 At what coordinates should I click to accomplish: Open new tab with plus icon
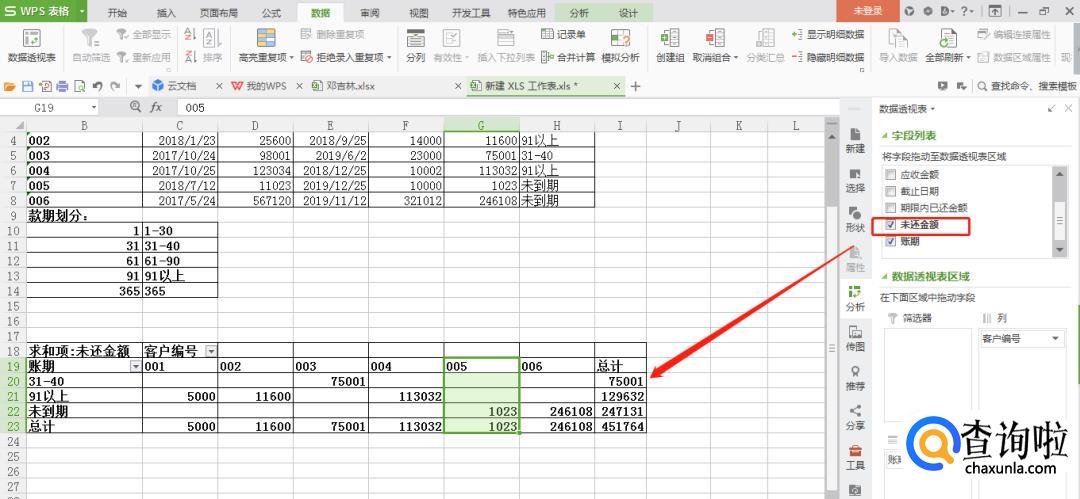635,86
